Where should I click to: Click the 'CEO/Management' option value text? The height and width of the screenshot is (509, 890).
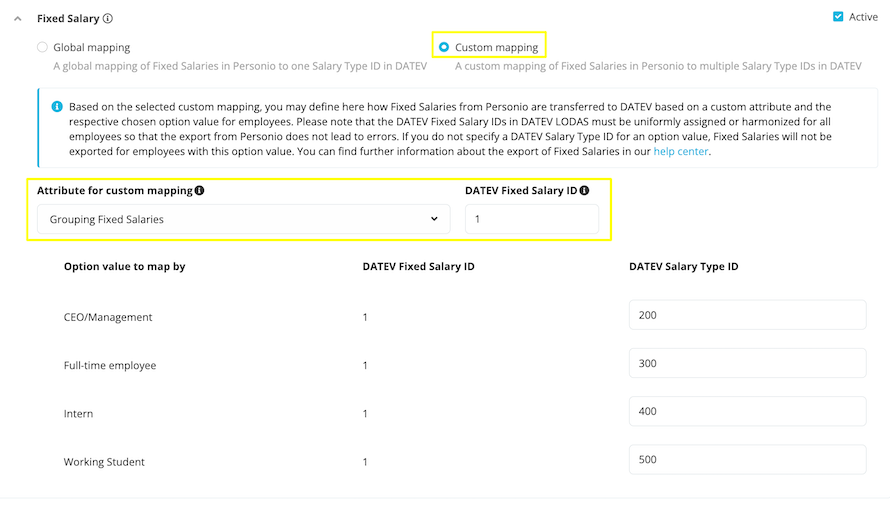click(108, 317)
